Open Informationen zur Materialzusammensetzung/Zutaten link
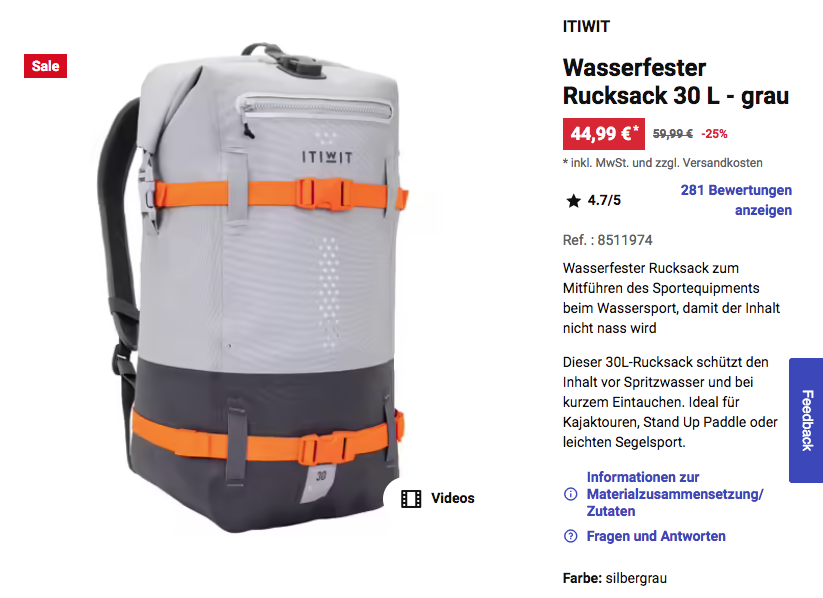The height and width of the screenshot is (598, 823). (674, 494)
